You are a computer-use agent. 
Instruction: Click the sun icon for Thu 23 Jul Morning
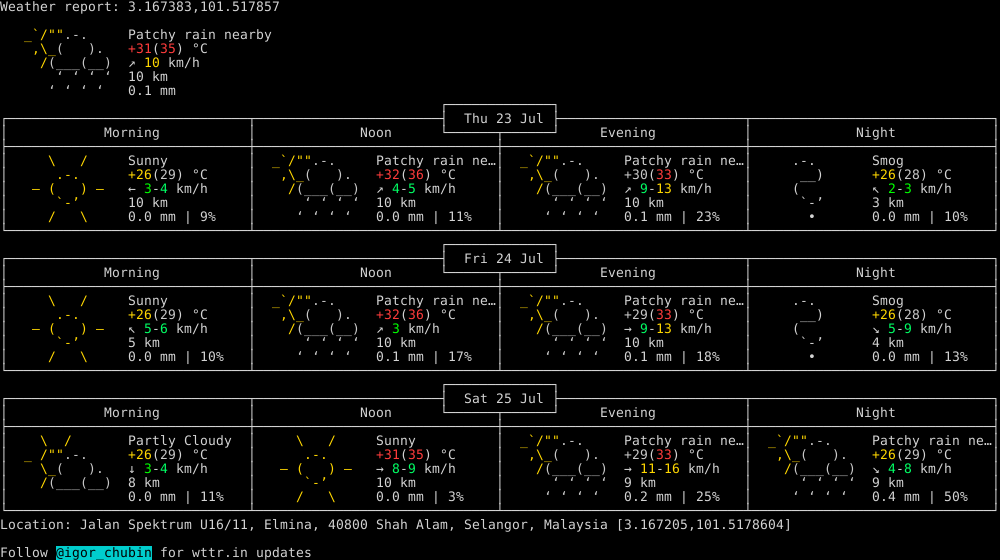(x=68, y=189)
